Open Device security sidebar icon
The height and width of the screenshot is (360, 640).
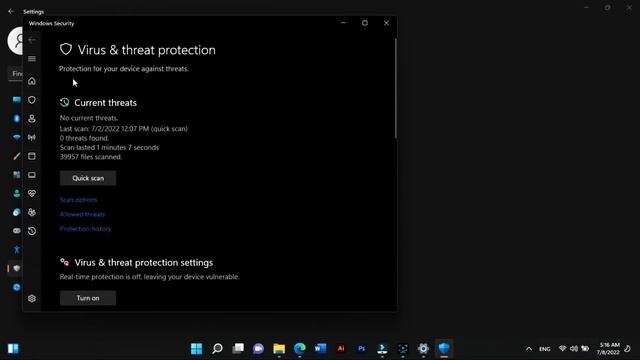pos(32,175)
